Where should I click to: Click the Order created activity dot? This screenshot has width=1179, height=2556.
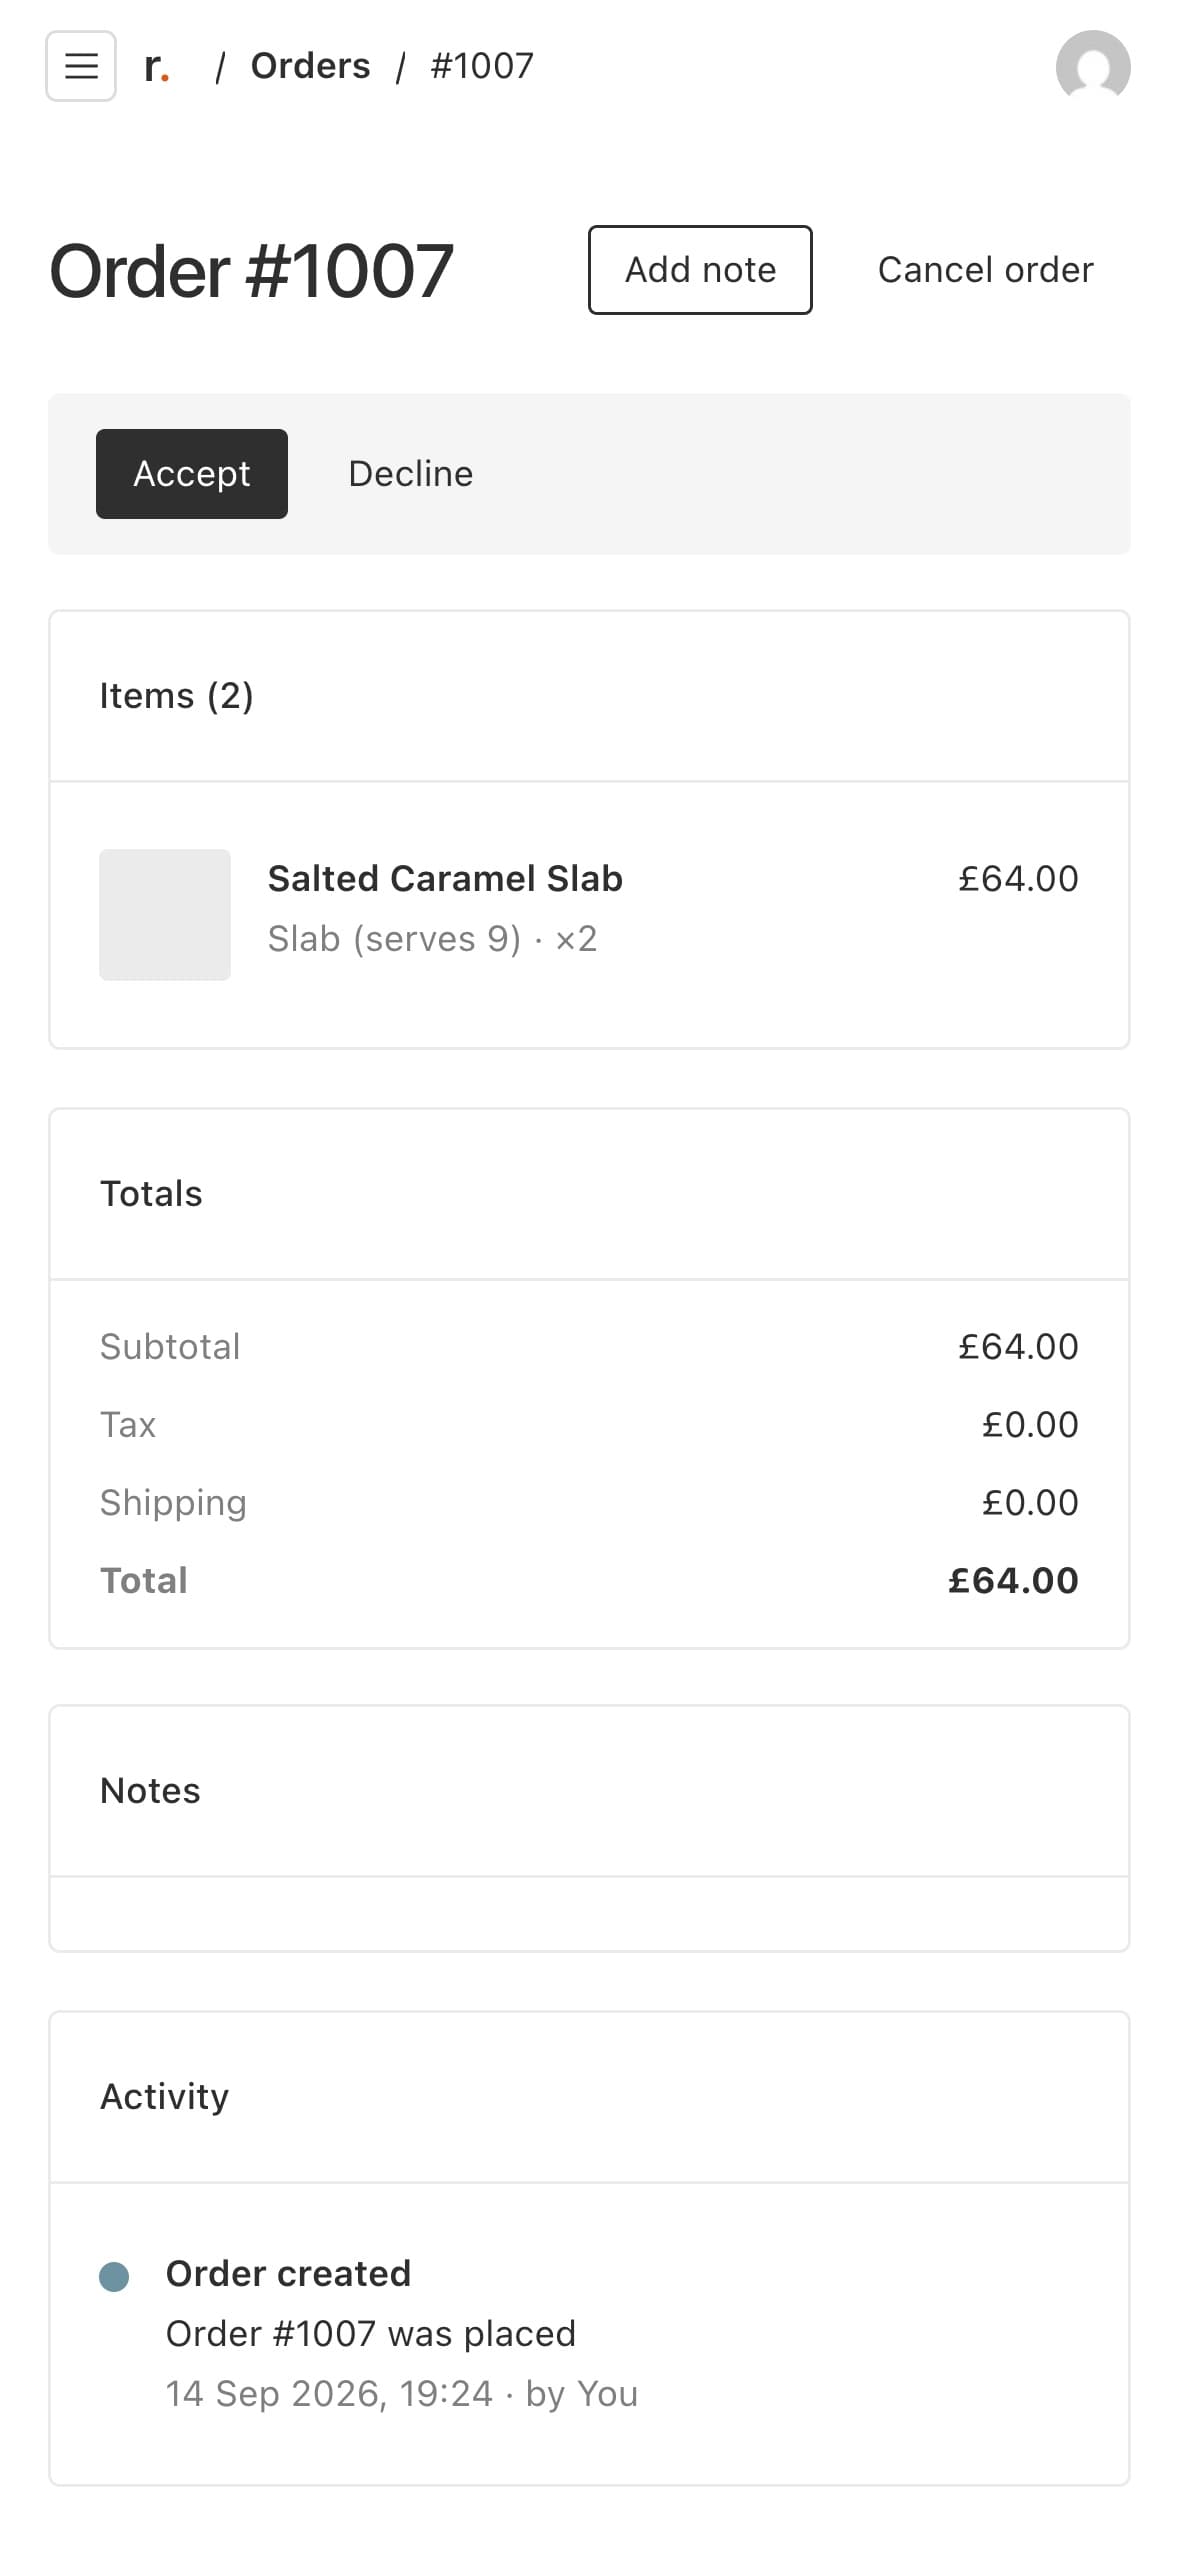pos(114,2275)
